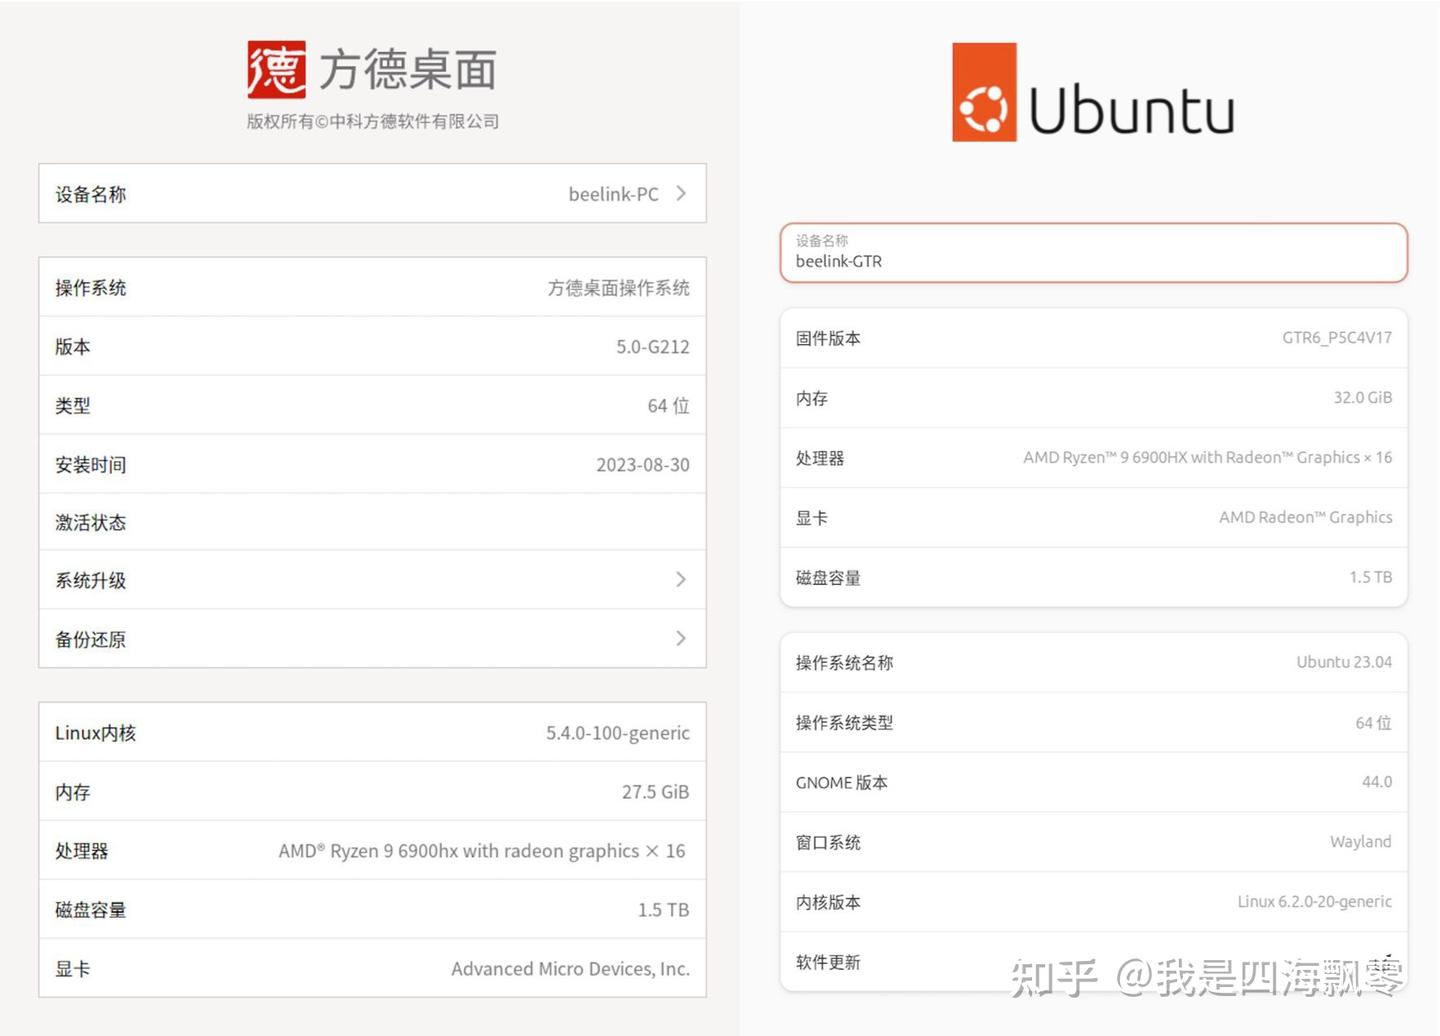Click the 磁盘容量 row in Ubuntu panel
Image resolution: width=1440 pixels, height=1036 pixels.
point(1094,577)
